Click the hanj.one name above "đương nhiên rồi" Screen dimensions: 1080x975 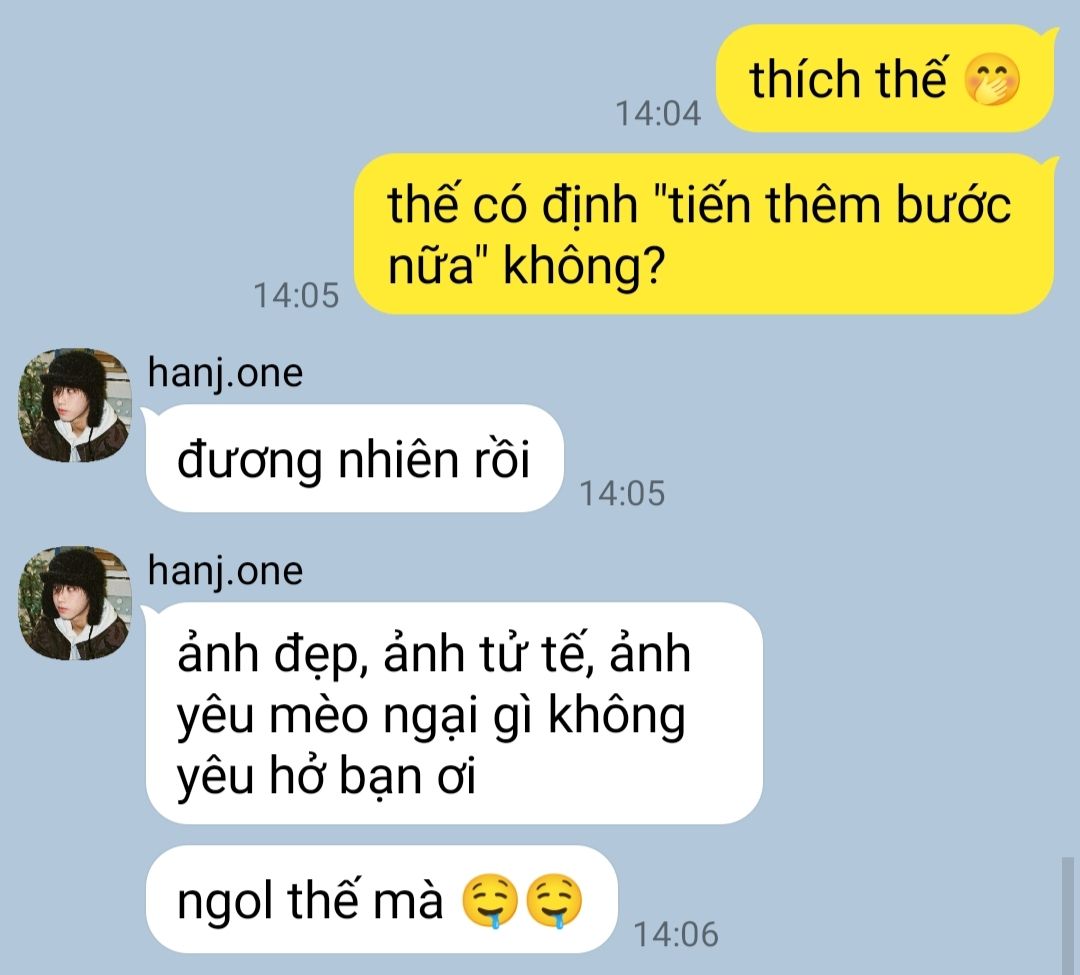(x=225, y=373)
